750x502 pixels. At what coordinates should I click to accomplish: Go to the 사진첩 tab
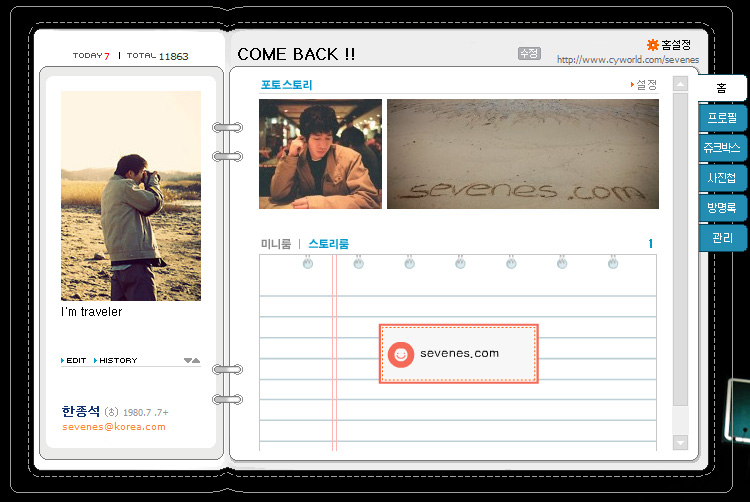click(722, 178)
